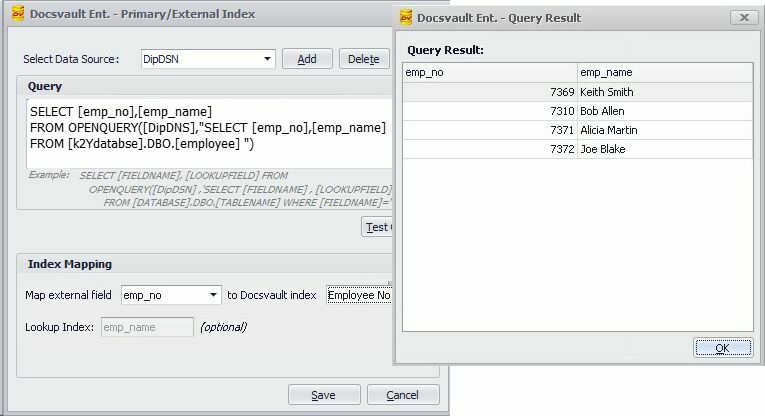Click the Lookup Index emp_name field
The height and width of the screenshot is (416, 765).
tap(147, 327)
